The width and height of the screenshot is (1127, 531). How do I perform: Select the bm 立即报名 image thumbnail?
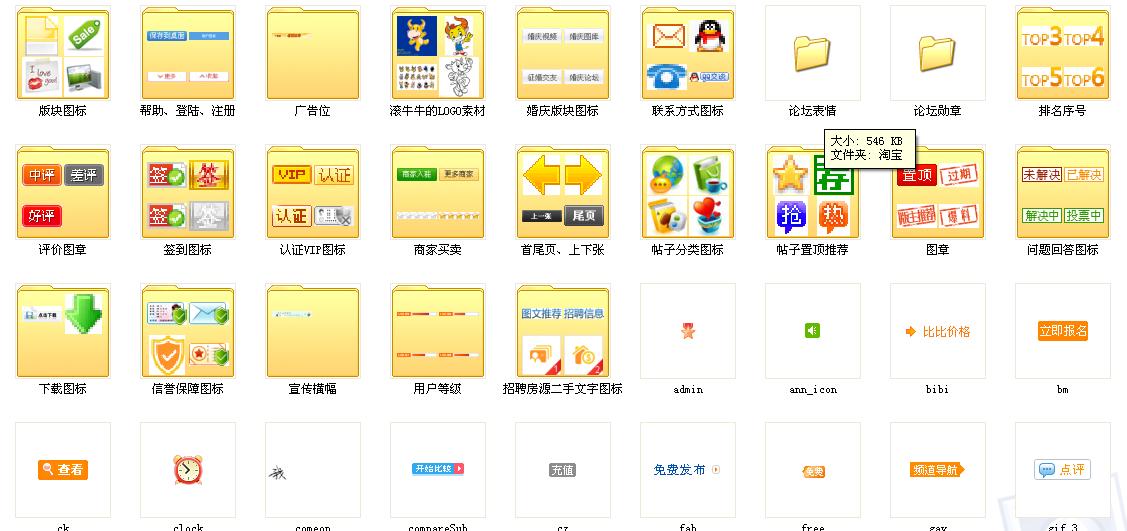(1063, 331)
